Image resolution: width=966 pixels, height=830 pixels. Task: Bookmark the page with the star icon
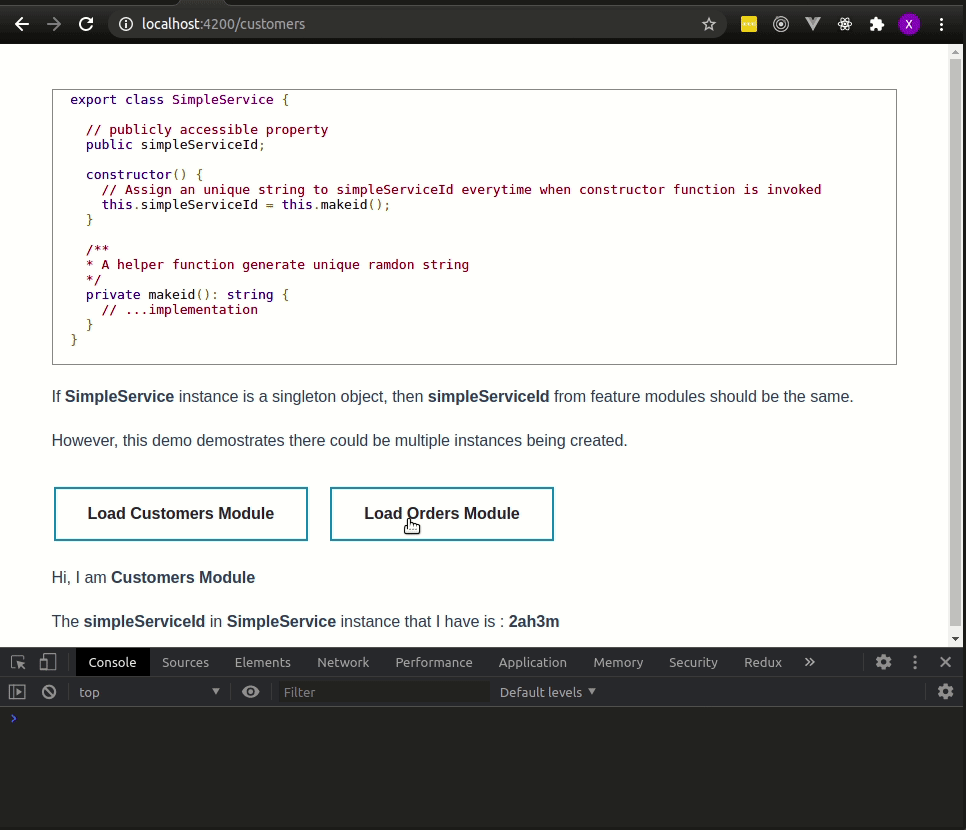pyautogui.click(x=709, y=23)
